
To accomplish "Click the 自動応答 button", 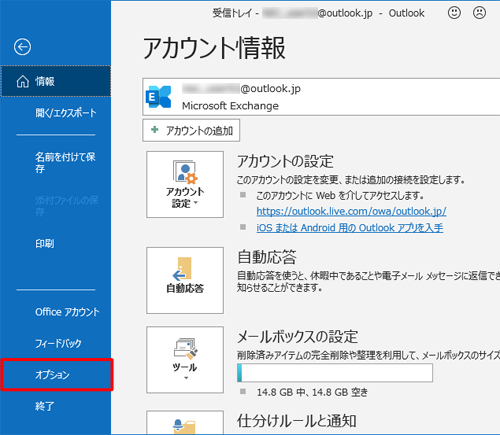I will click(185, 280).
